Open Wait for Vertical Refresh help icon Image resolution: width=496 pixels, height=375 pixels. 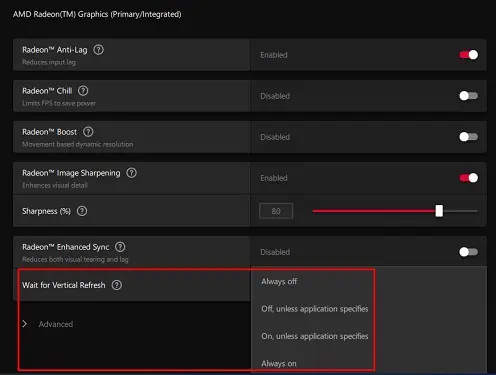tap(117, 285)
